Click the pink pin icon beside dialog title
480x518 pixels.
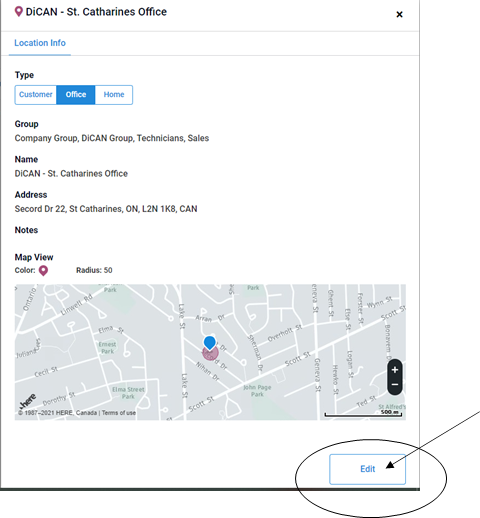(x=19, y=12)
